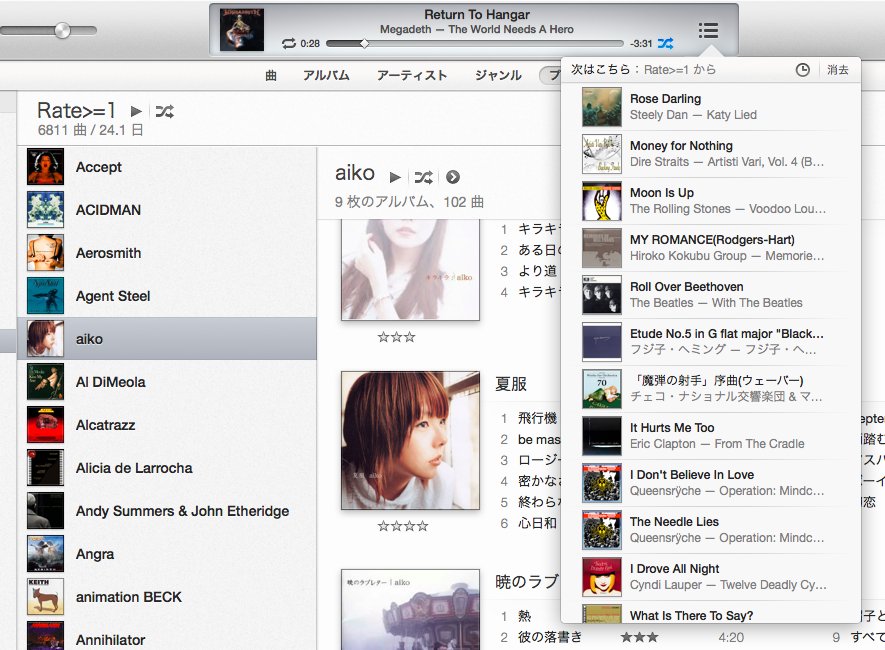The height and width of the screenshot is (650, 885).
Task: Select Alicia de Larrocha in artist list
Action: tap(167, 468)
